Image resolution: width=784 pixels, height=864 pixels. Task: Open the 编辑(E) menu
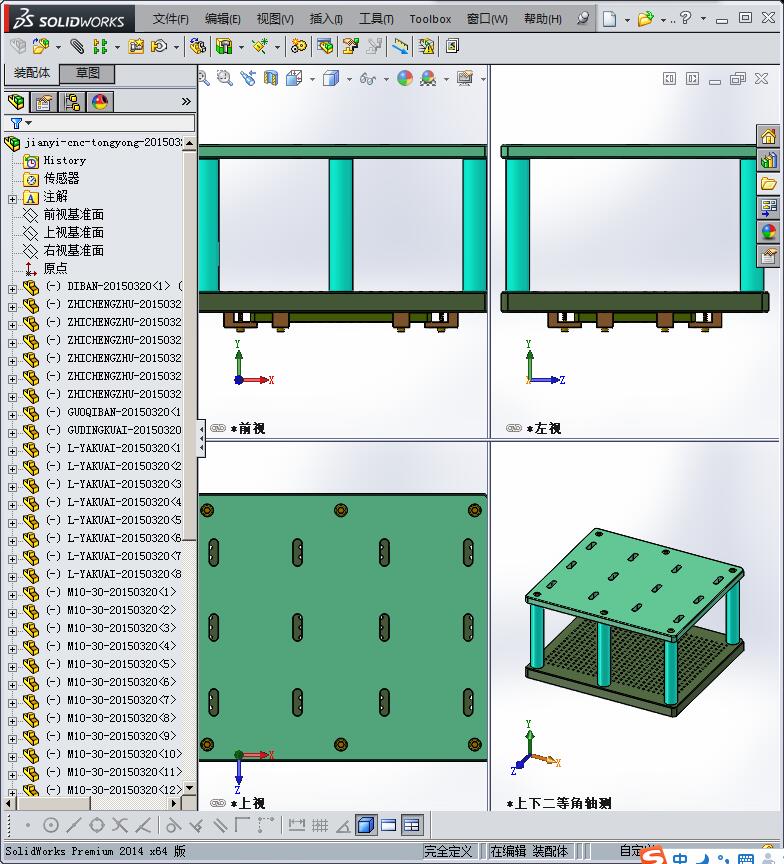[x=223, y=19]
